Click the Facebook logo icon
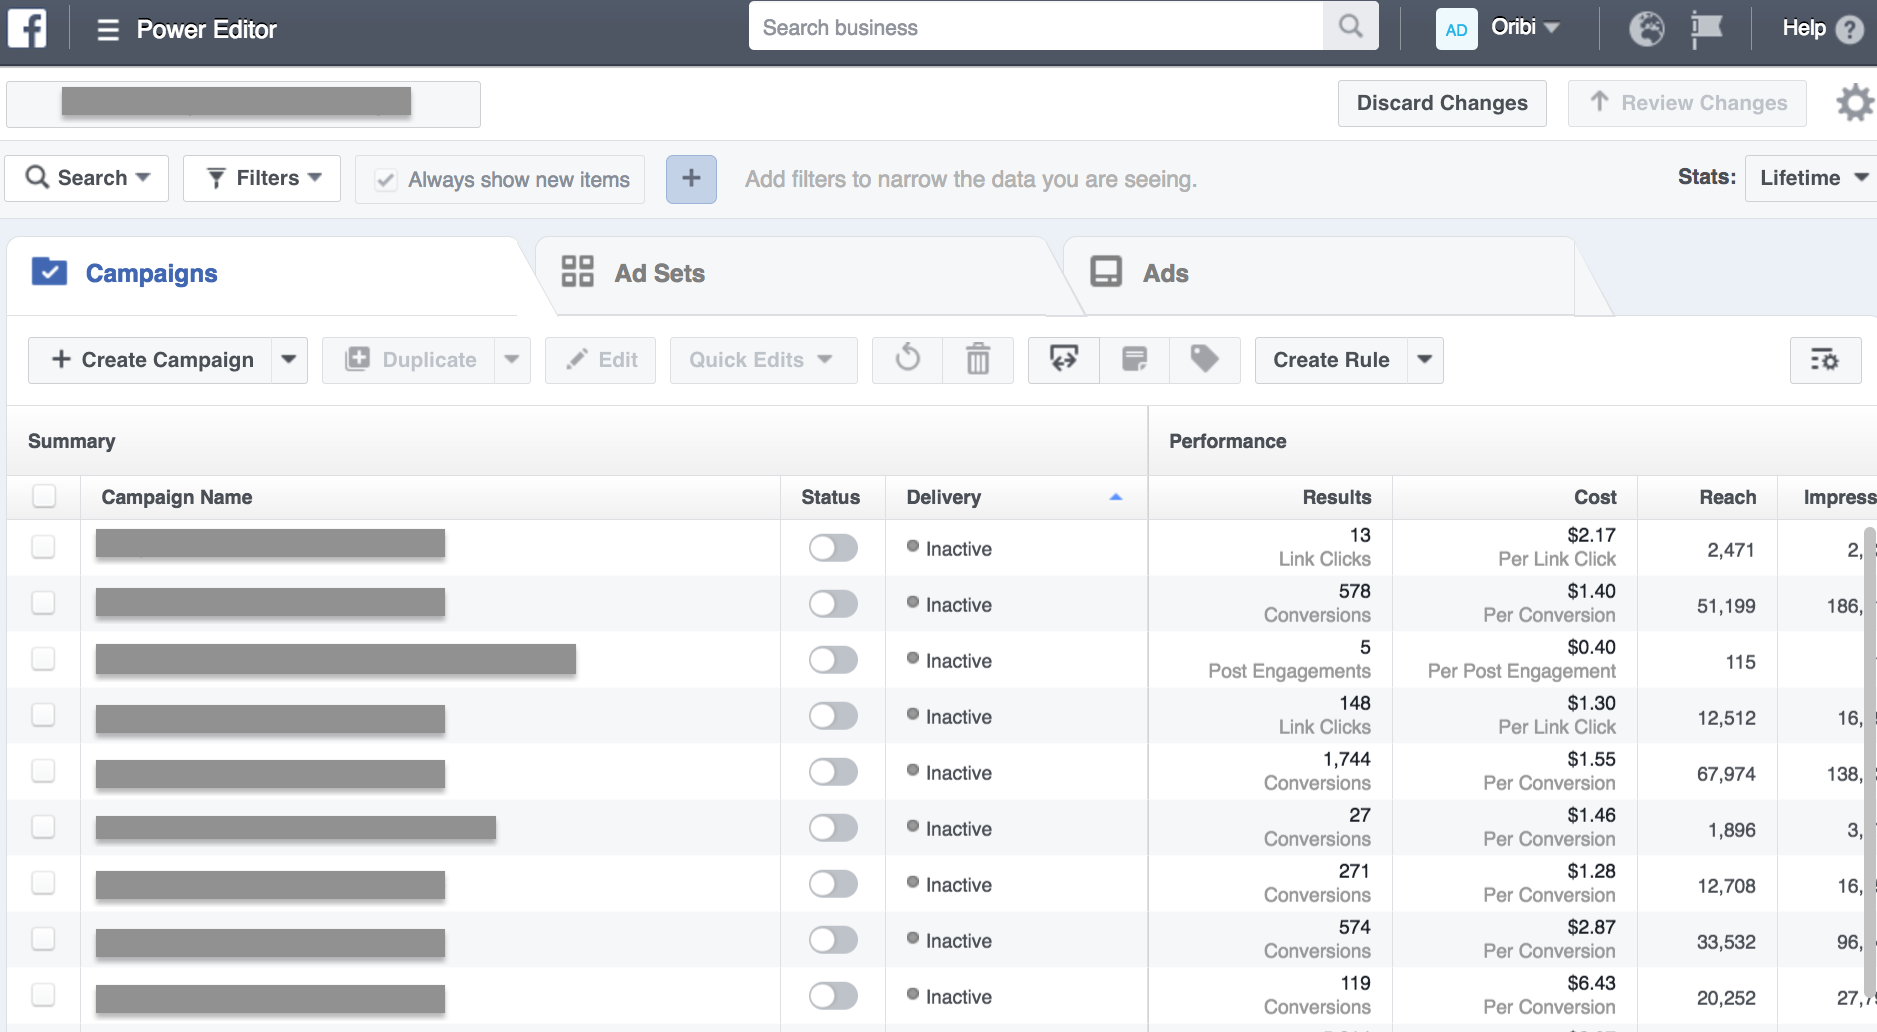This screenshot has width=1877, height=1032. pyautogui.click(x=27, y=28)
